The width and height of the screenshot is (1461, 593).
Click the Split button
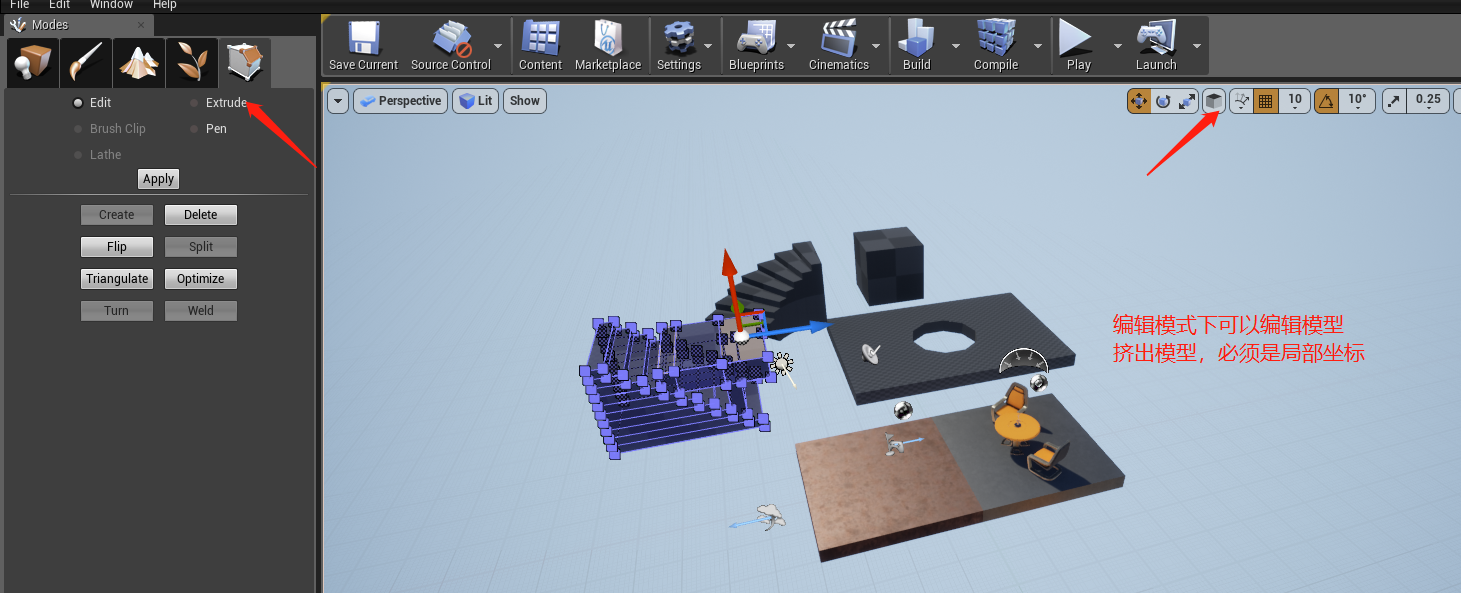point(201,247)
